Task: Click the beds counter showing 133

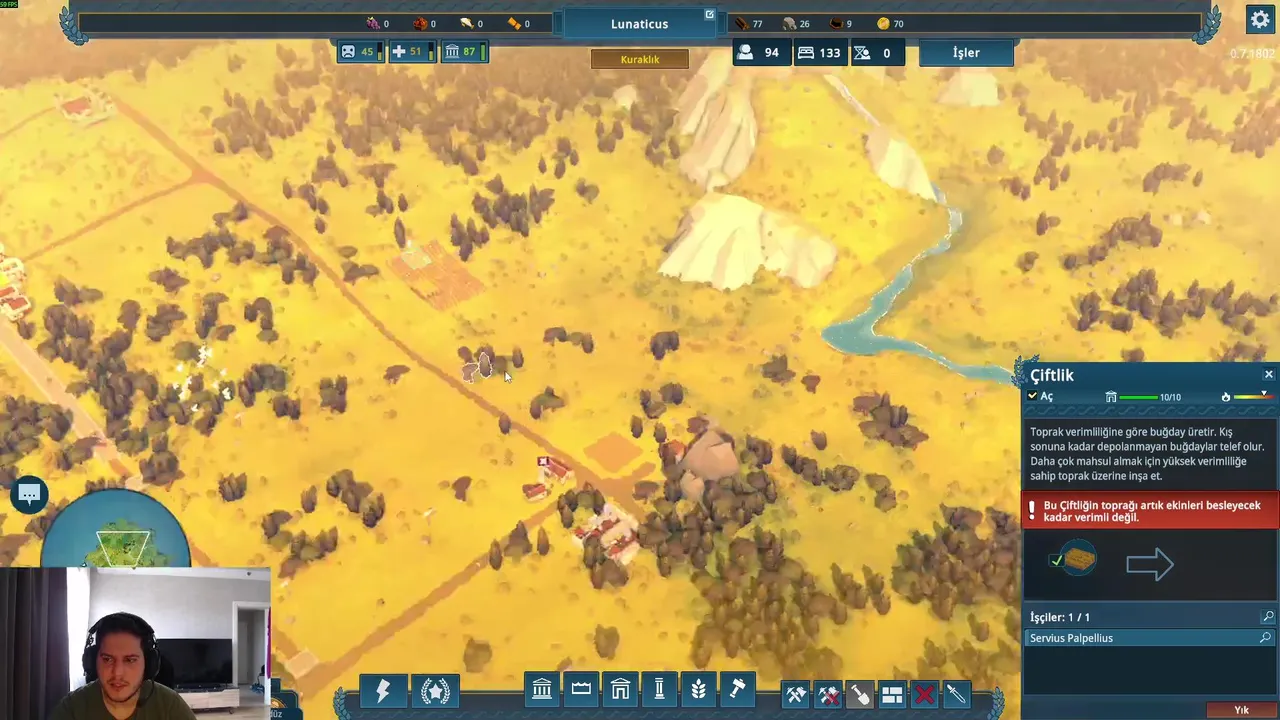Action: 819,53
